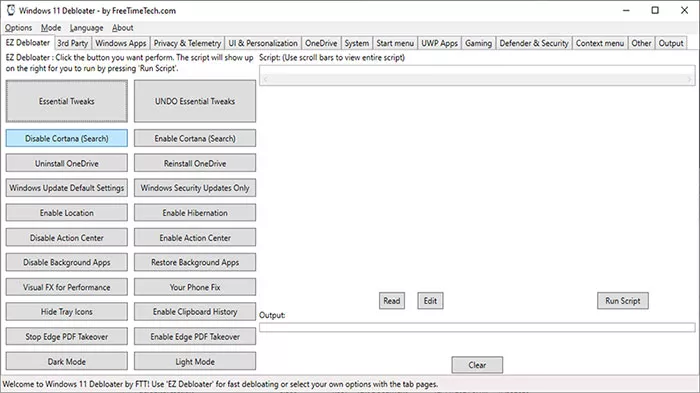Switch to the EZ Debloater tab
The height and width of the screenshot is (393, 700).
coord(28,43)
